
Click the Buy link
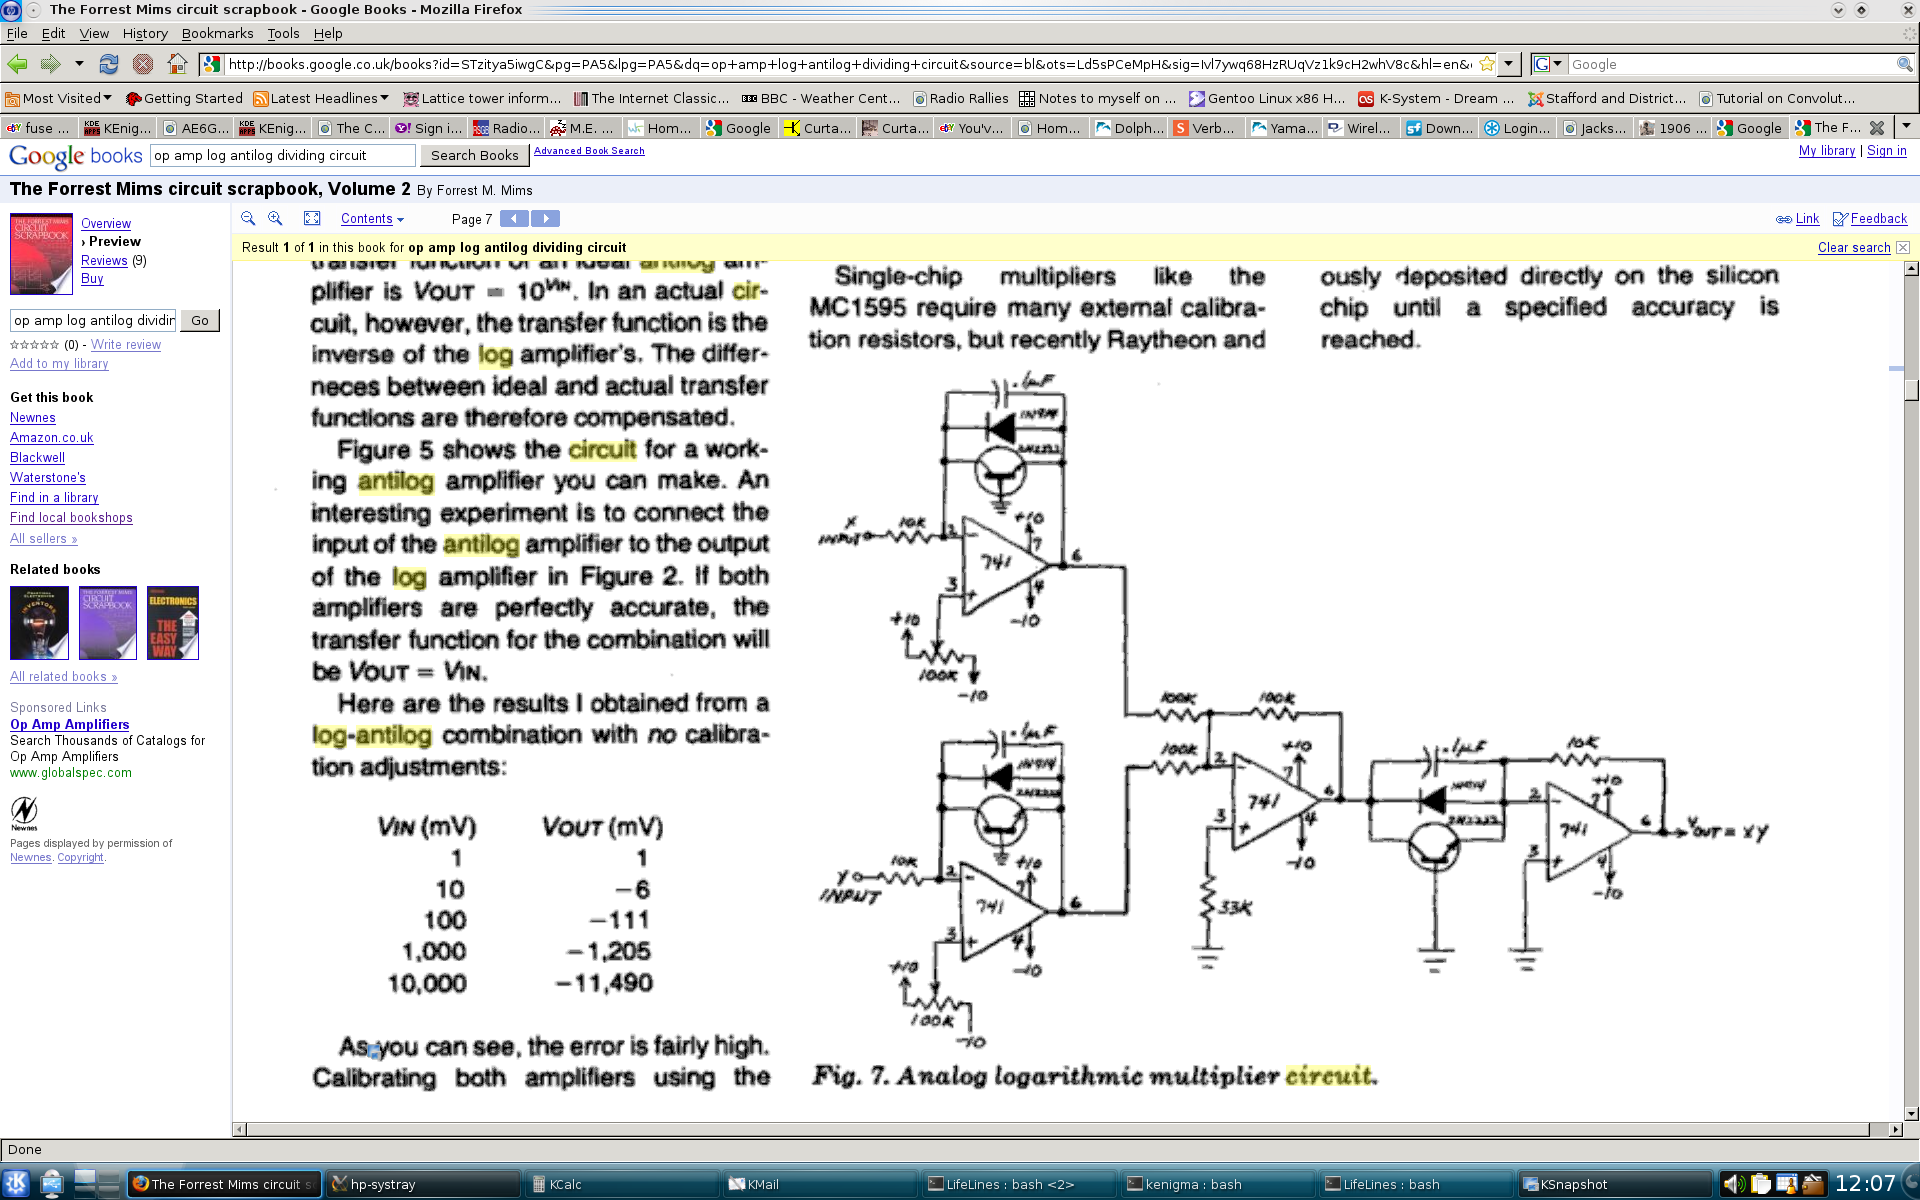click(x=92, y=279)
